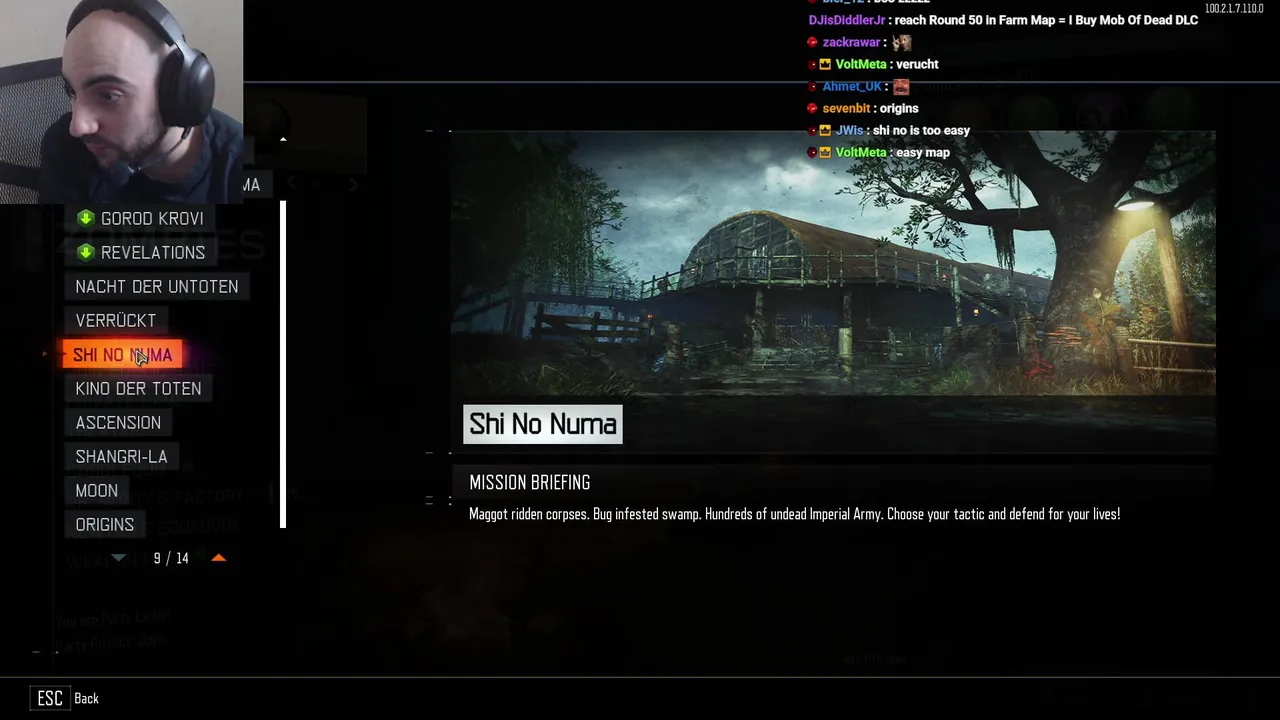Click the emote image in zackrawar's message
Screen dimensions: 1280x720
[902, 42]
